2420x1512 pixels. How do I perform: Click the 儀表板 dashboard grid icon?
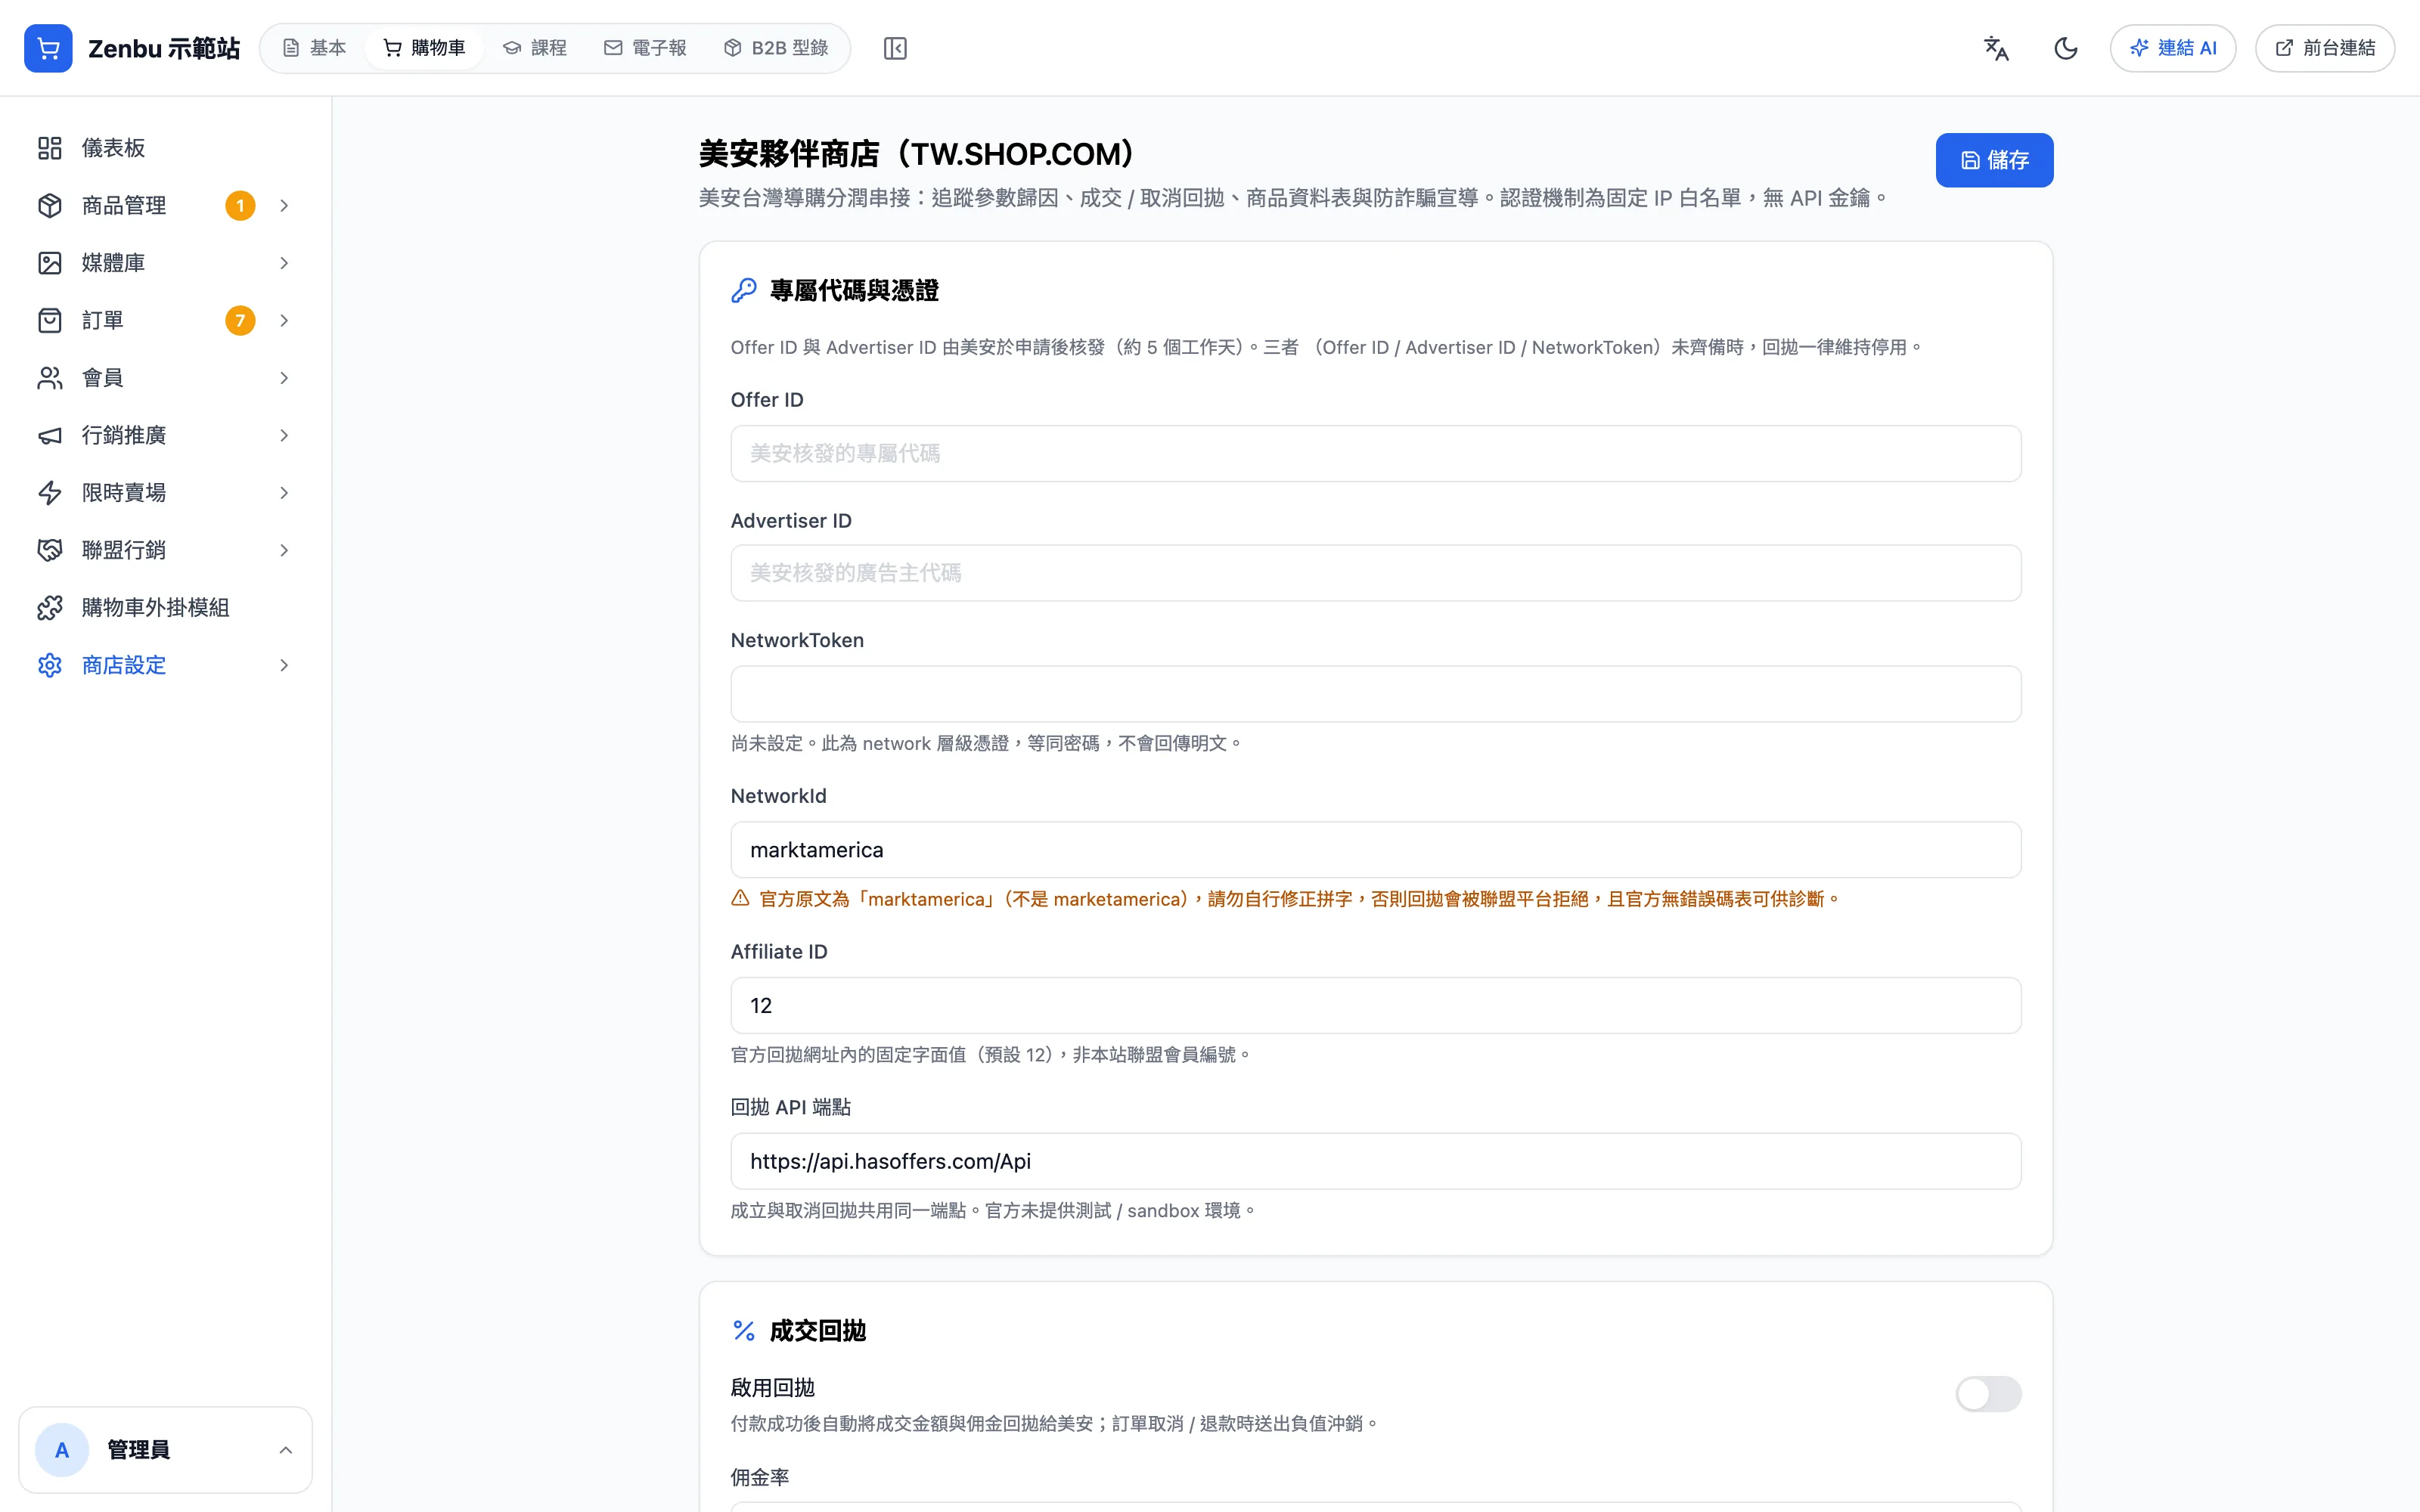pos(50,148)
